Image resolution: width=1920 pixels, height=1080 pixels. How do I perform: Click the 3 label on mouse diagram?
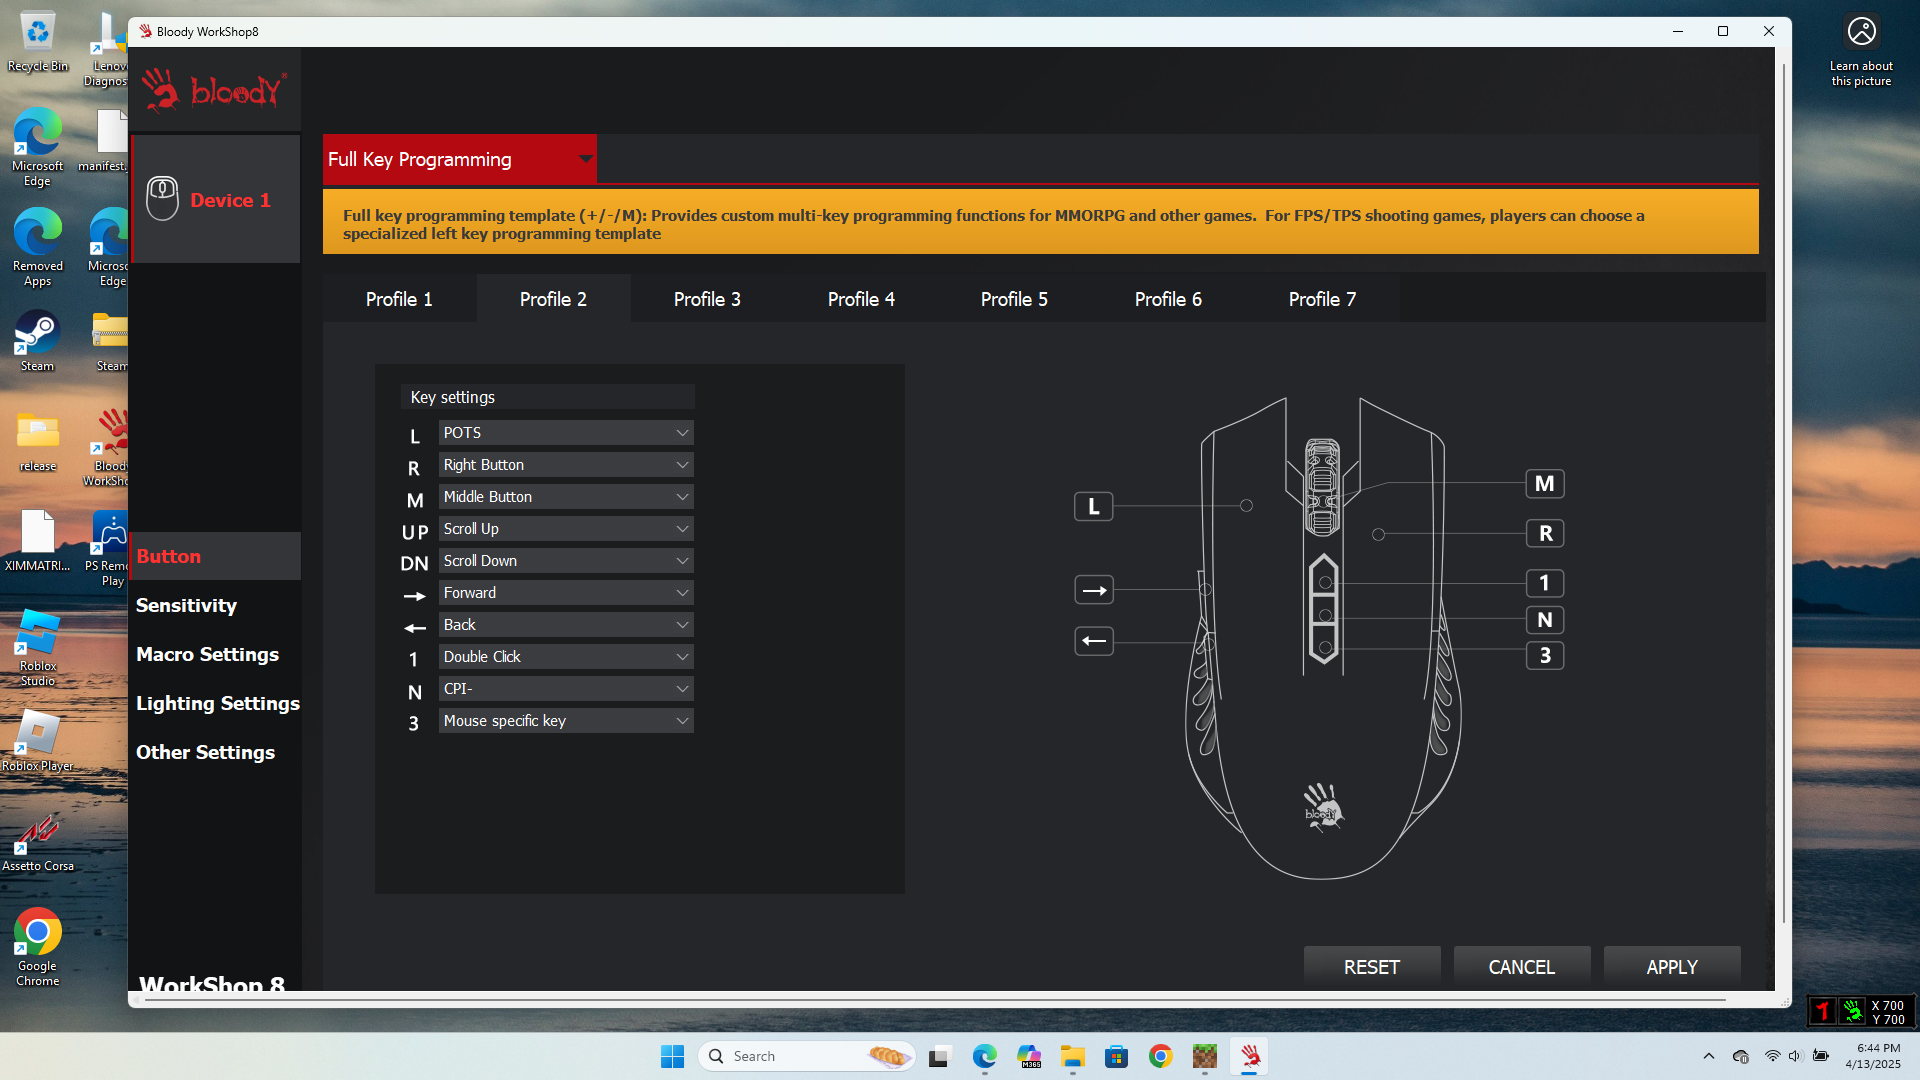[x=1544, y=656]
